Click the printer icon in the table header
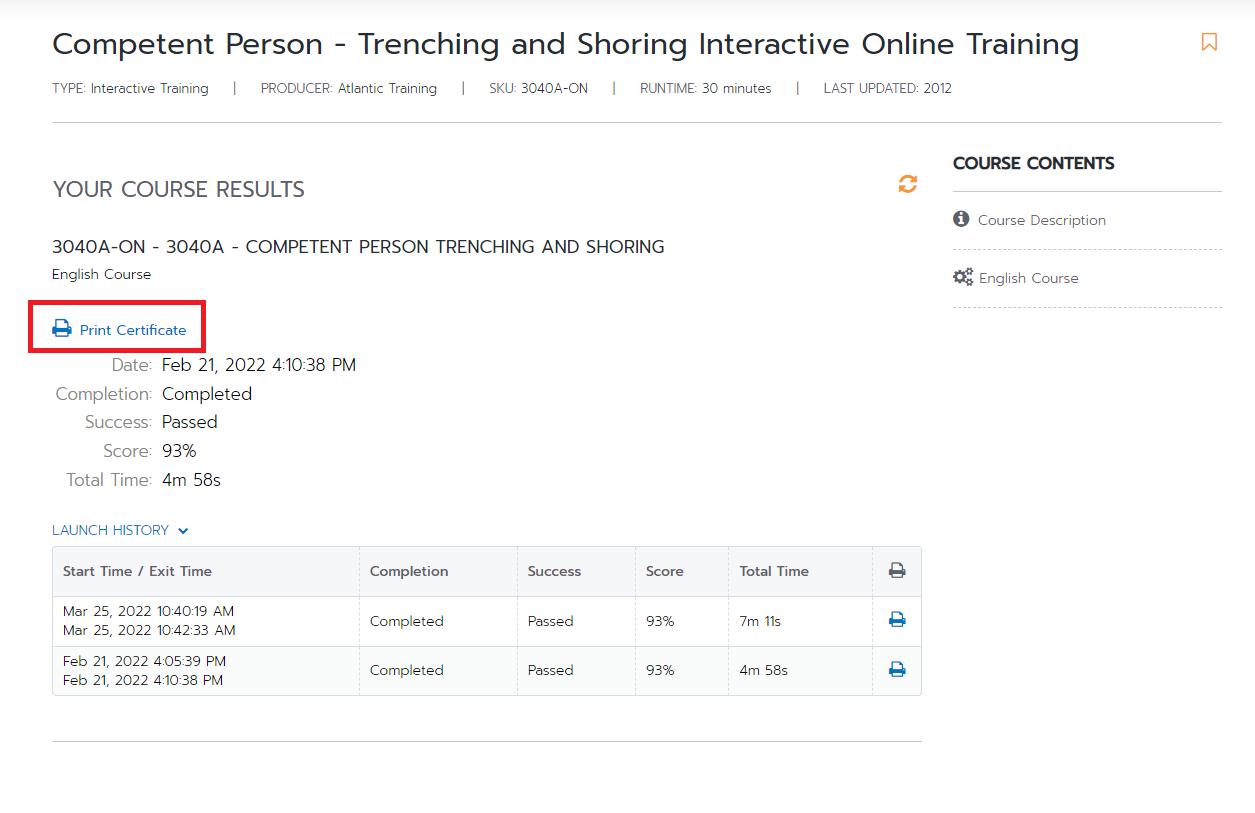Viewport: 1255px width, 813px height. pyautogui.click(x=897, y=571)
